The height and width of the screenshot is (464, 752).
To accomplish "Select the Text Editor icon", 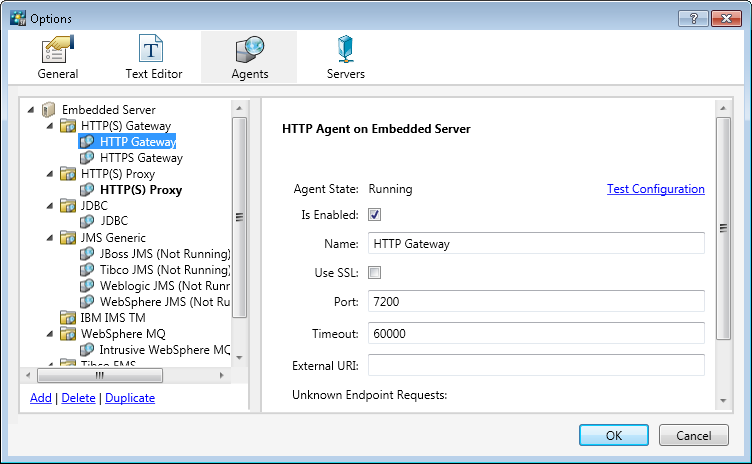I will click(150, 49).
